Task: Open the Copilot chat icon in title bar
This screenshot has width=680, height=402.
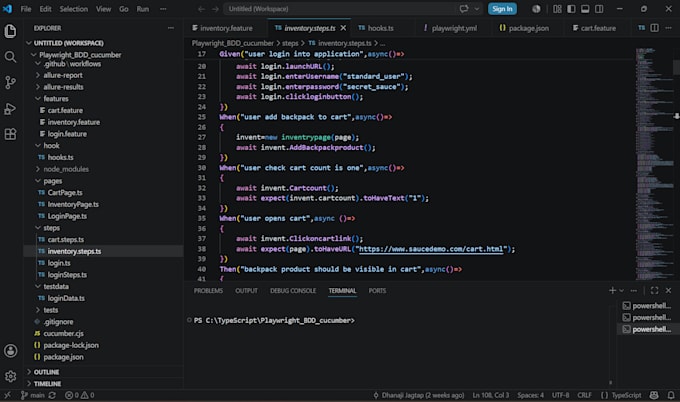Action: tap(464, 9)
